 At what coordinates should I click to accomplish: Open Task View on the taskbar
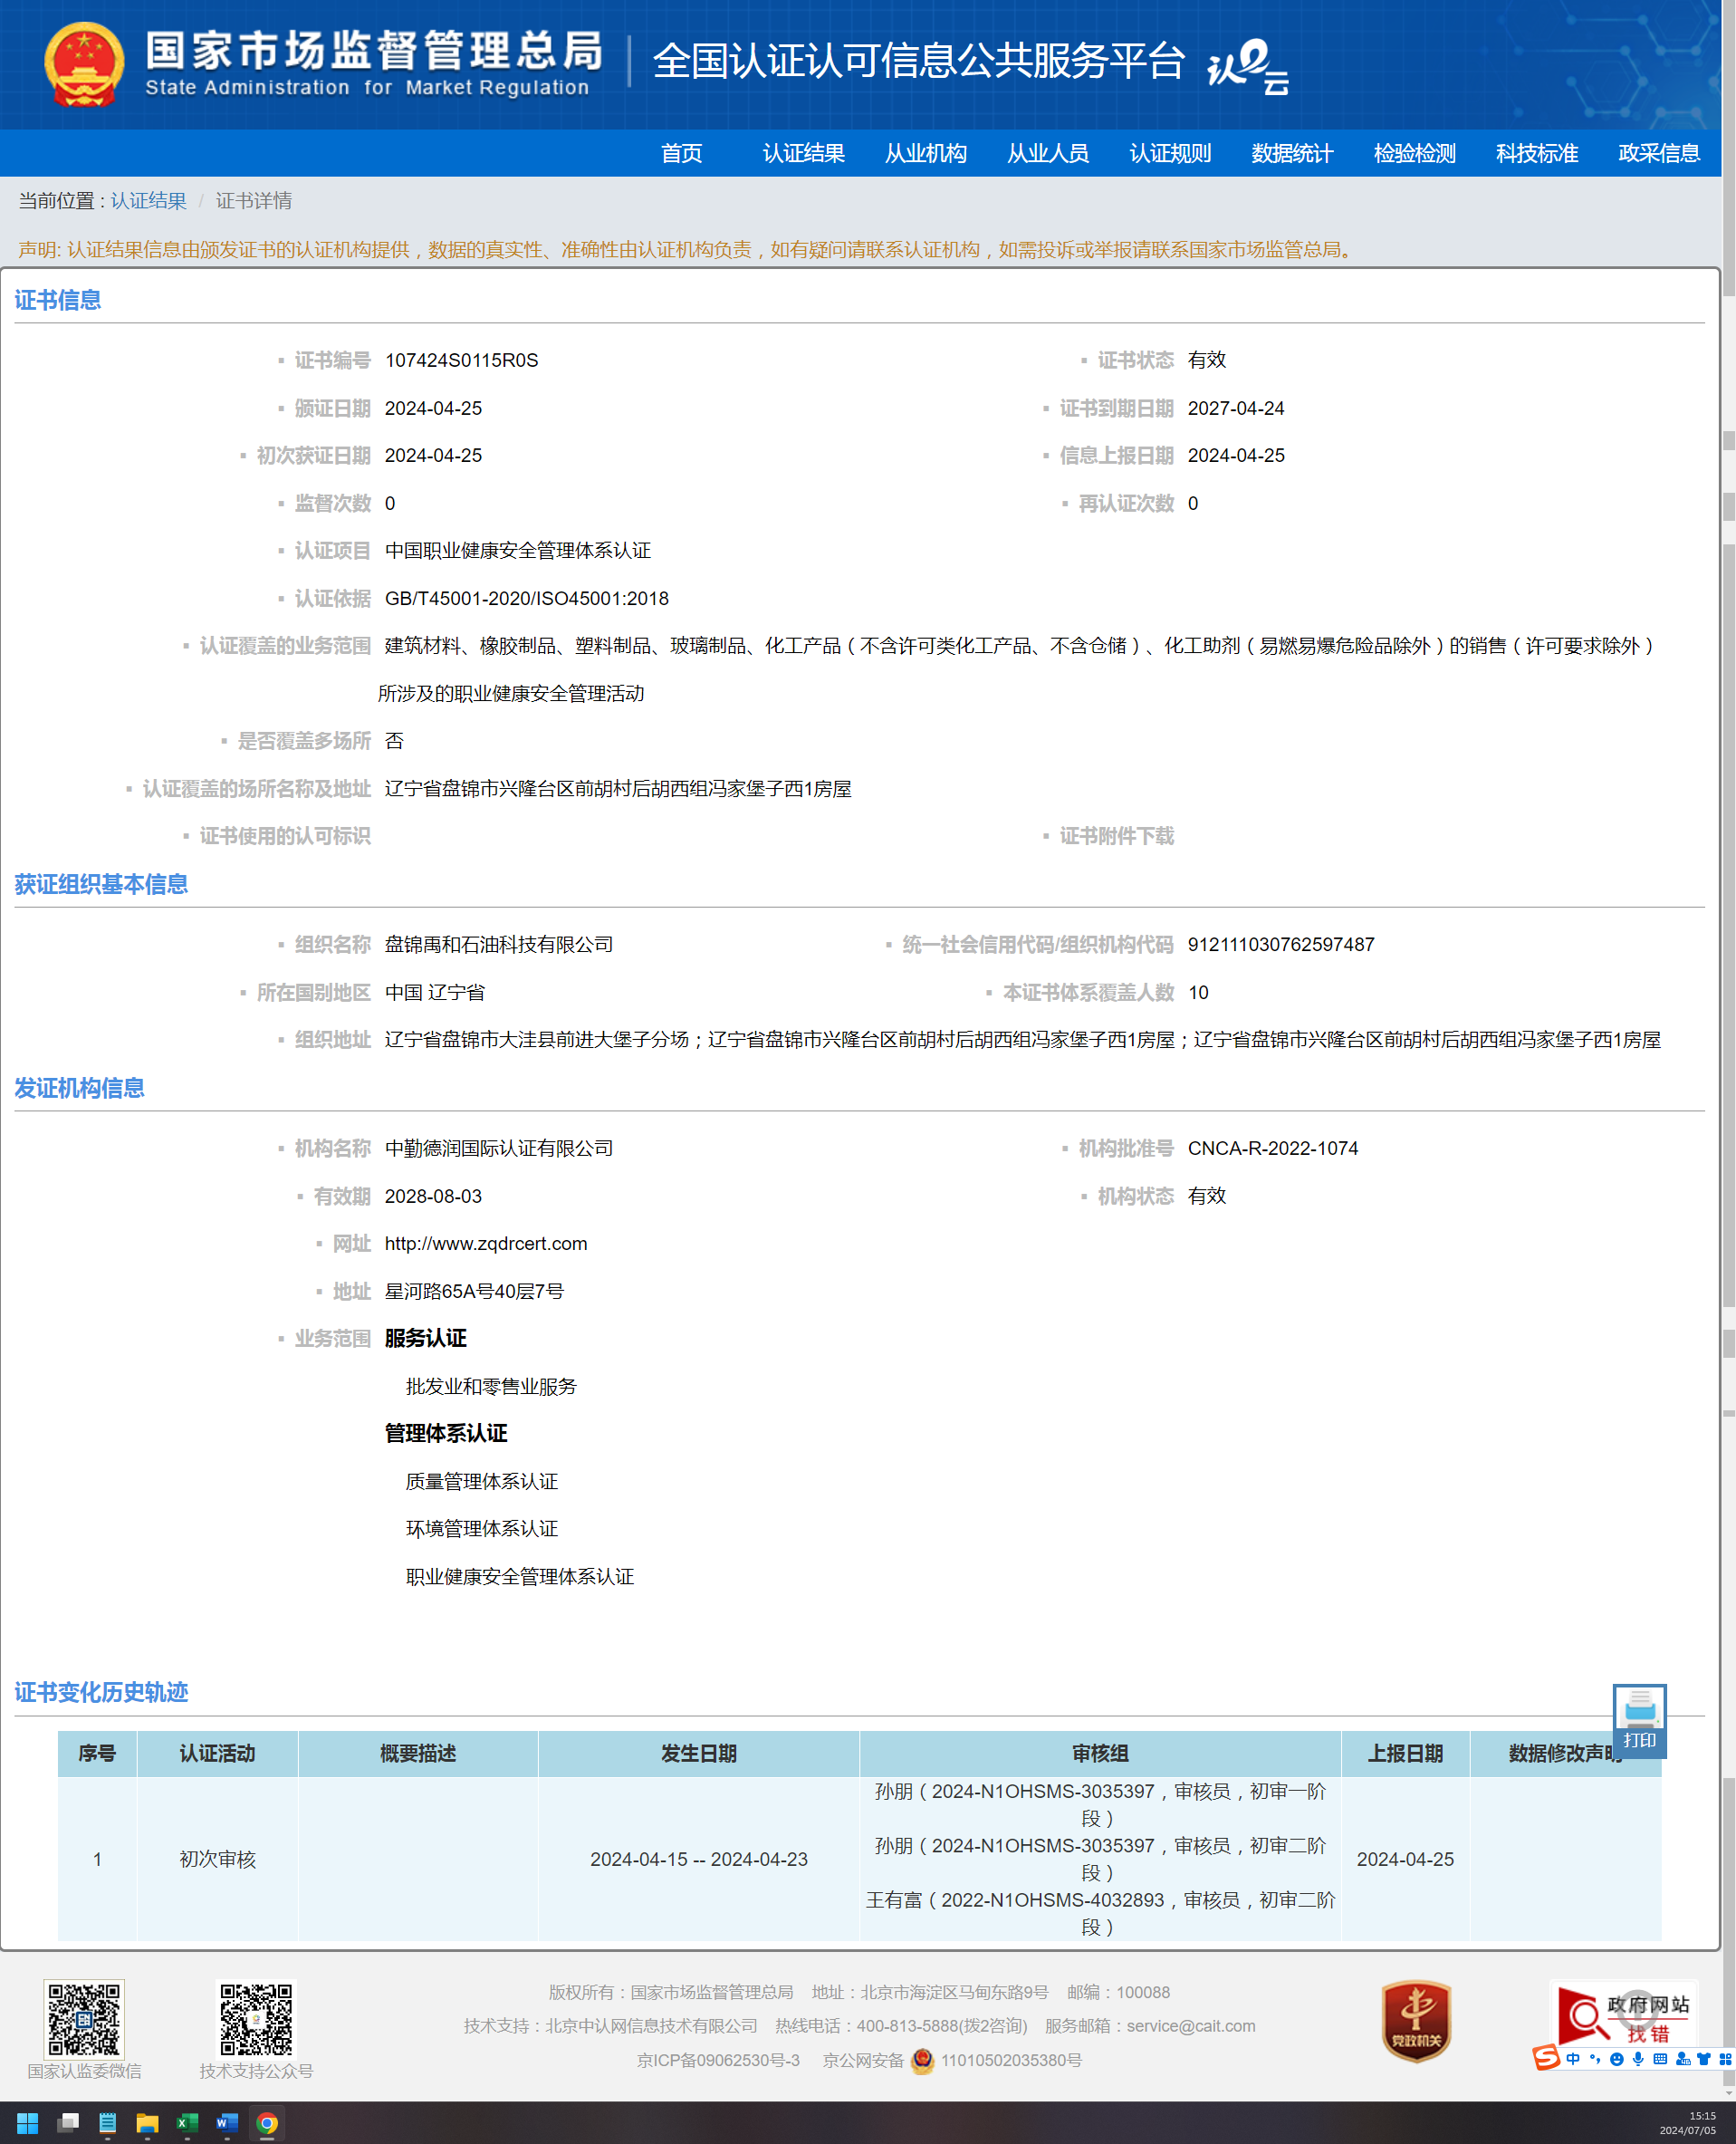click(x=68, y=2122)
